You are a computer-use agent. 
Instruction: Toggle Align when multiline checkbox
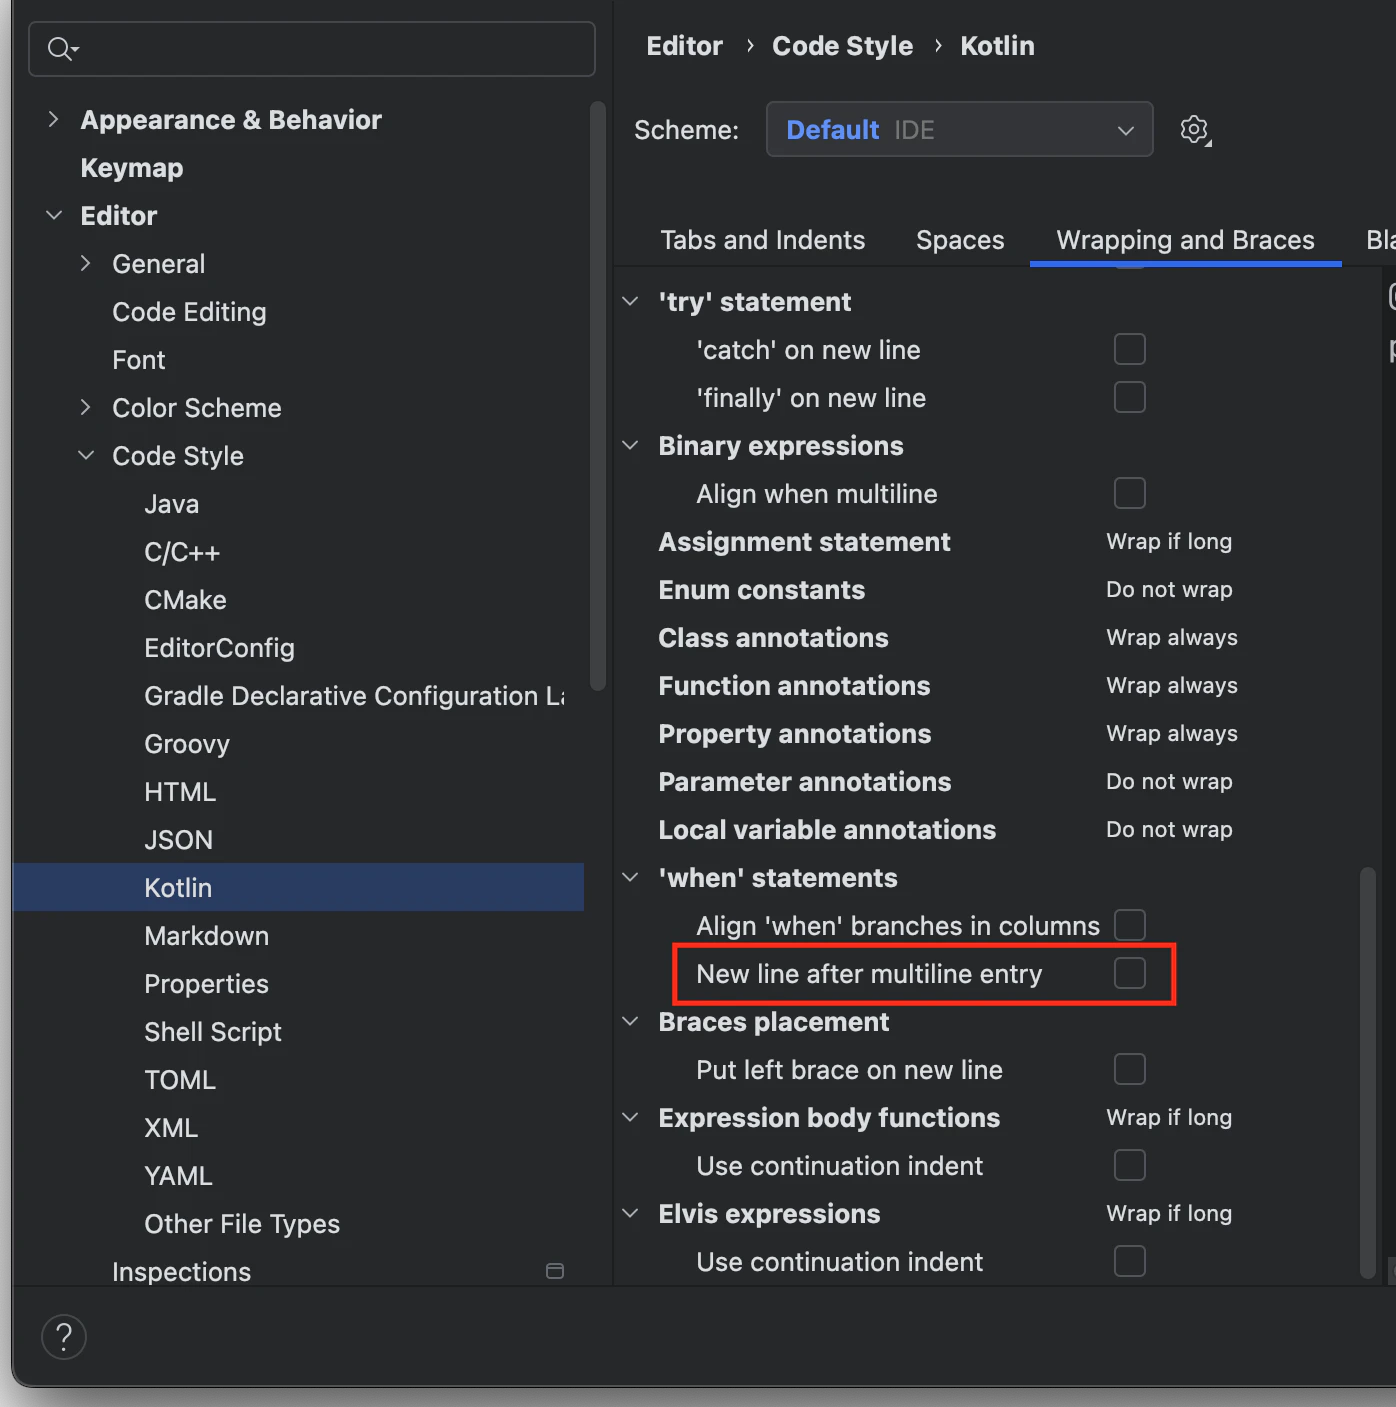coord(1130,494)
